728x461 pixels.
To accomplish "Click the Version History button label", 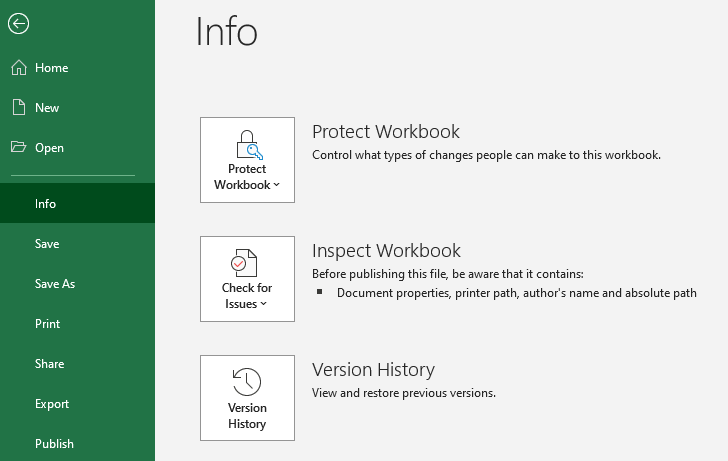I will (247, 416).
